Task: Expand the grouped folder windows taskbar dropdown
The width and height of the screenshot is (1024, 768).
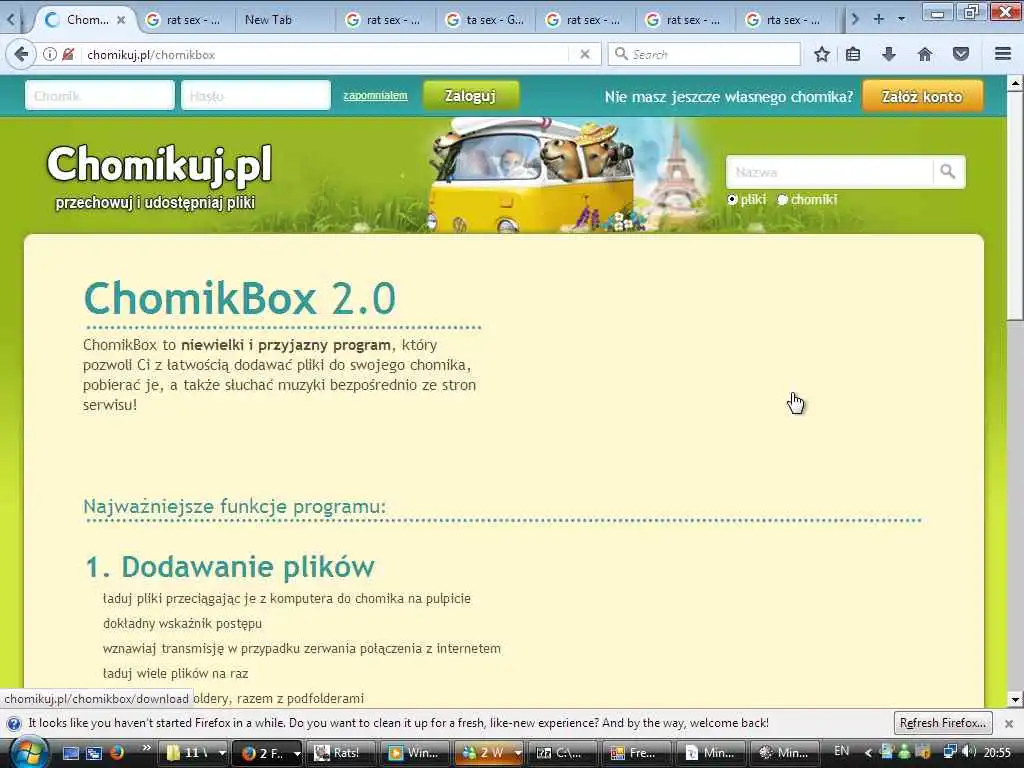Action: coord(222,753)
